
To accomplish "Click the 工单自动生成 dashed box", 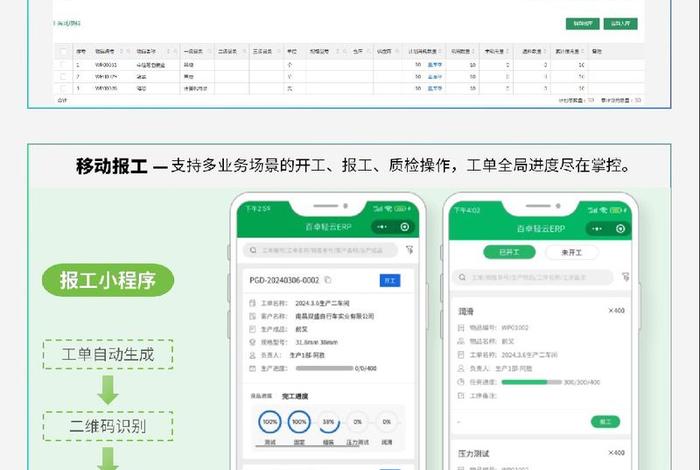I will pos(108,354).
